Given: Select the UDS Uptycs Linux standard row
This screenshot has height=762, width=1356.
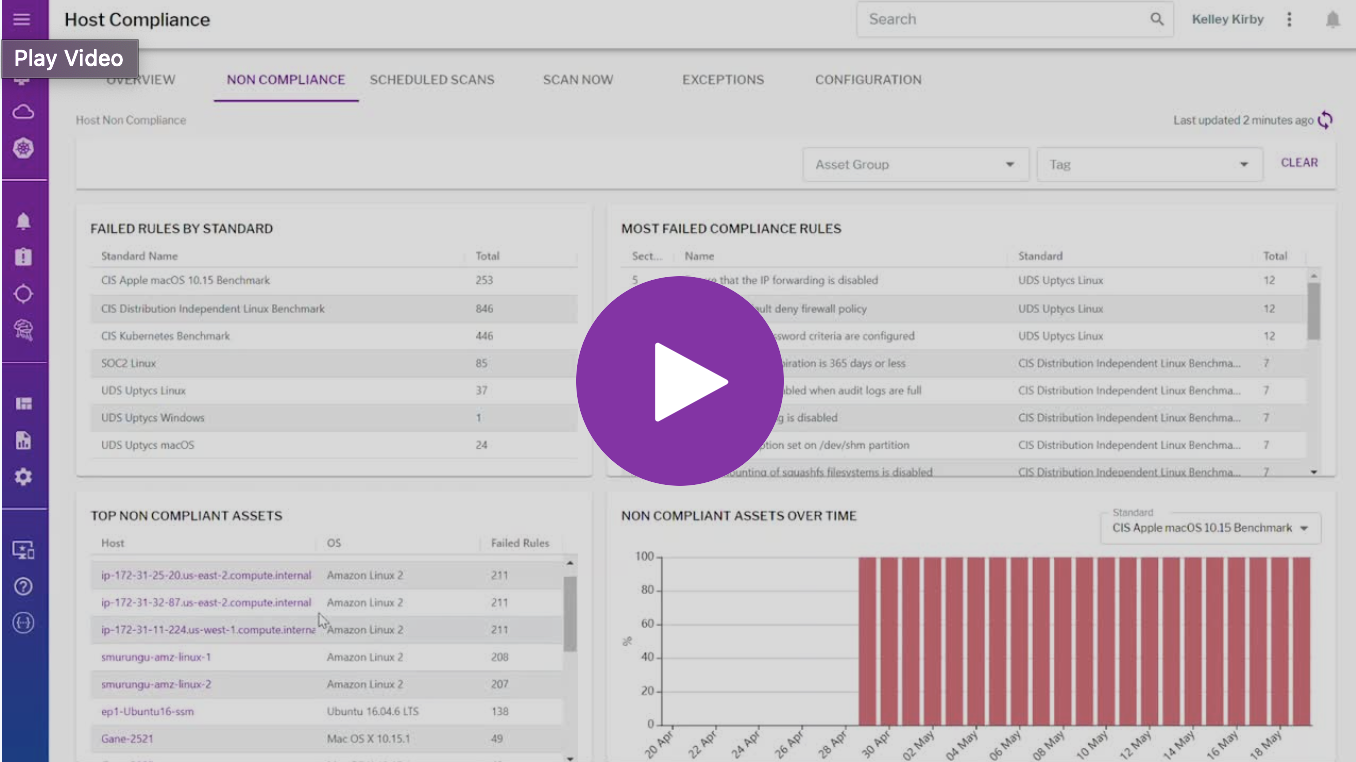Looking at the screenshot, I should (x=334, y=390).
